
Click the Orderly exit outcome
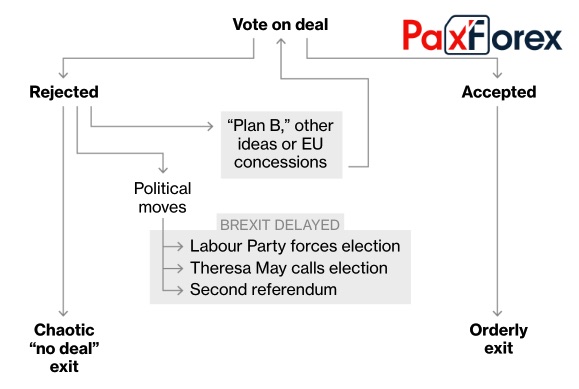[x=499, y=339]
